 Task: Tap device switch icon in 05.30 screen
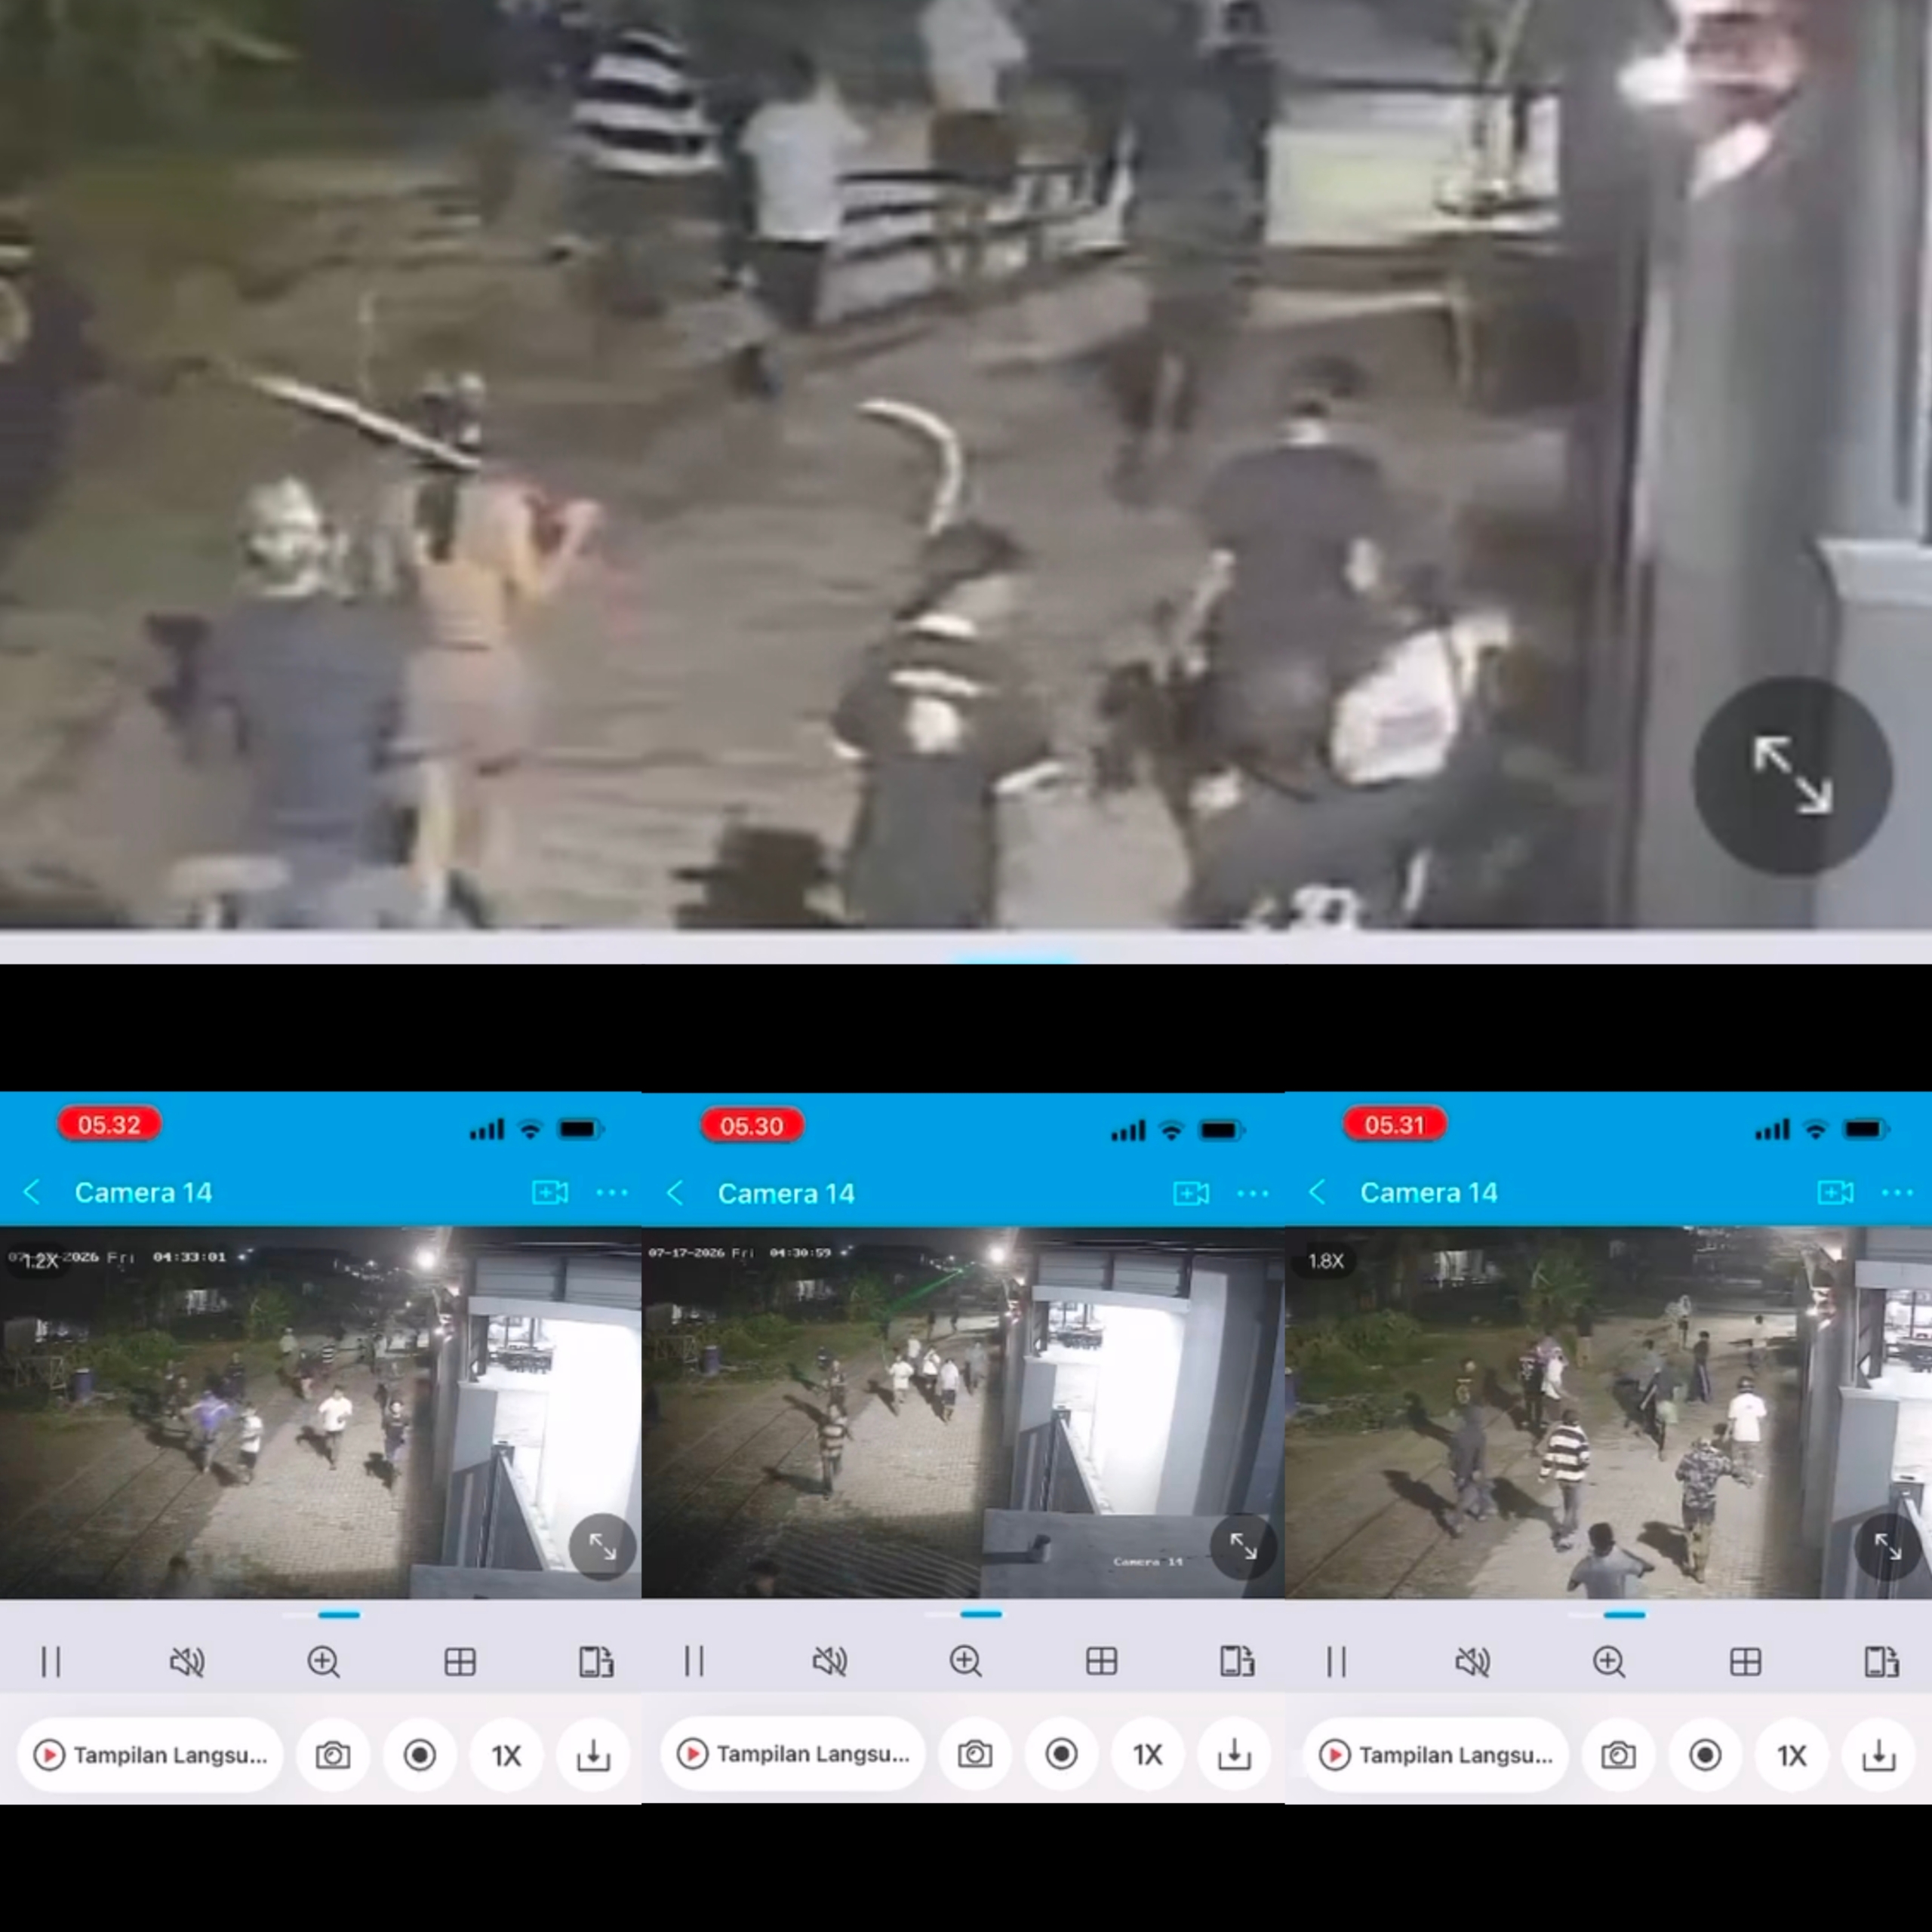1238,1661
